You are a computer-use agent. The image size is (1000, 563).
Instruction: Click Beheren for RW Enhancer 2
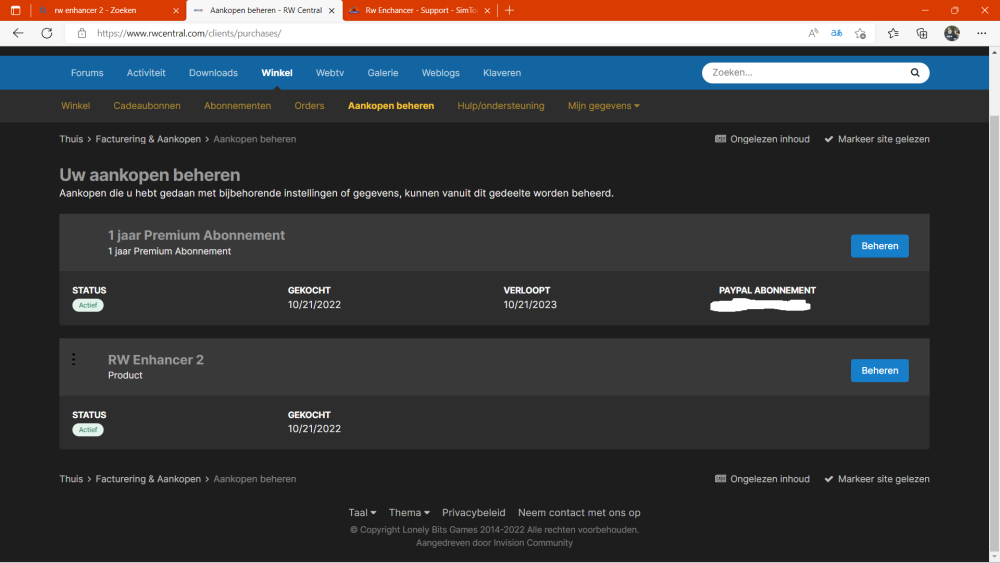[879, 370]
